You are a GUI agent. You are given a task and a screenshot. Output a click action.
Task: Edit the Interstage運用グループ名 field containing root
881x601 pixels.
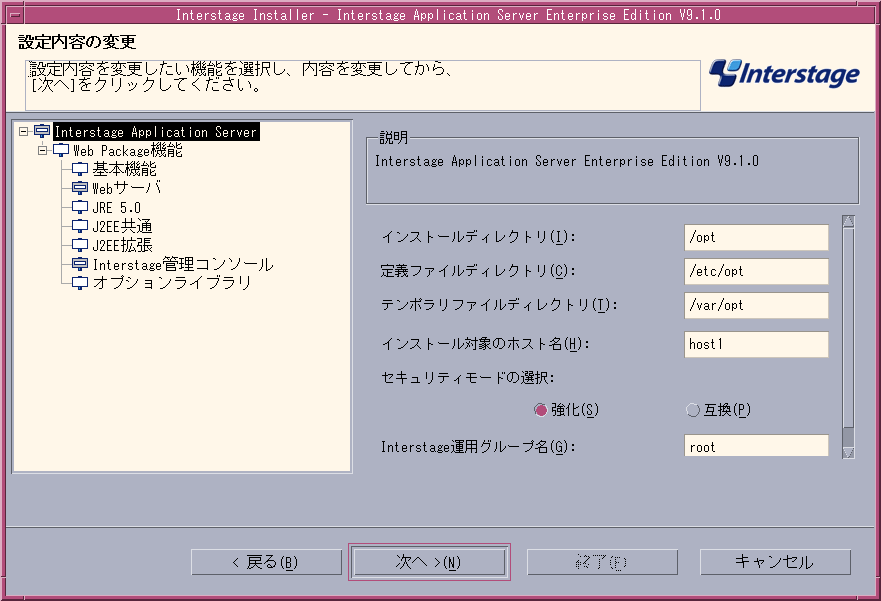click(x=756, y=446)
